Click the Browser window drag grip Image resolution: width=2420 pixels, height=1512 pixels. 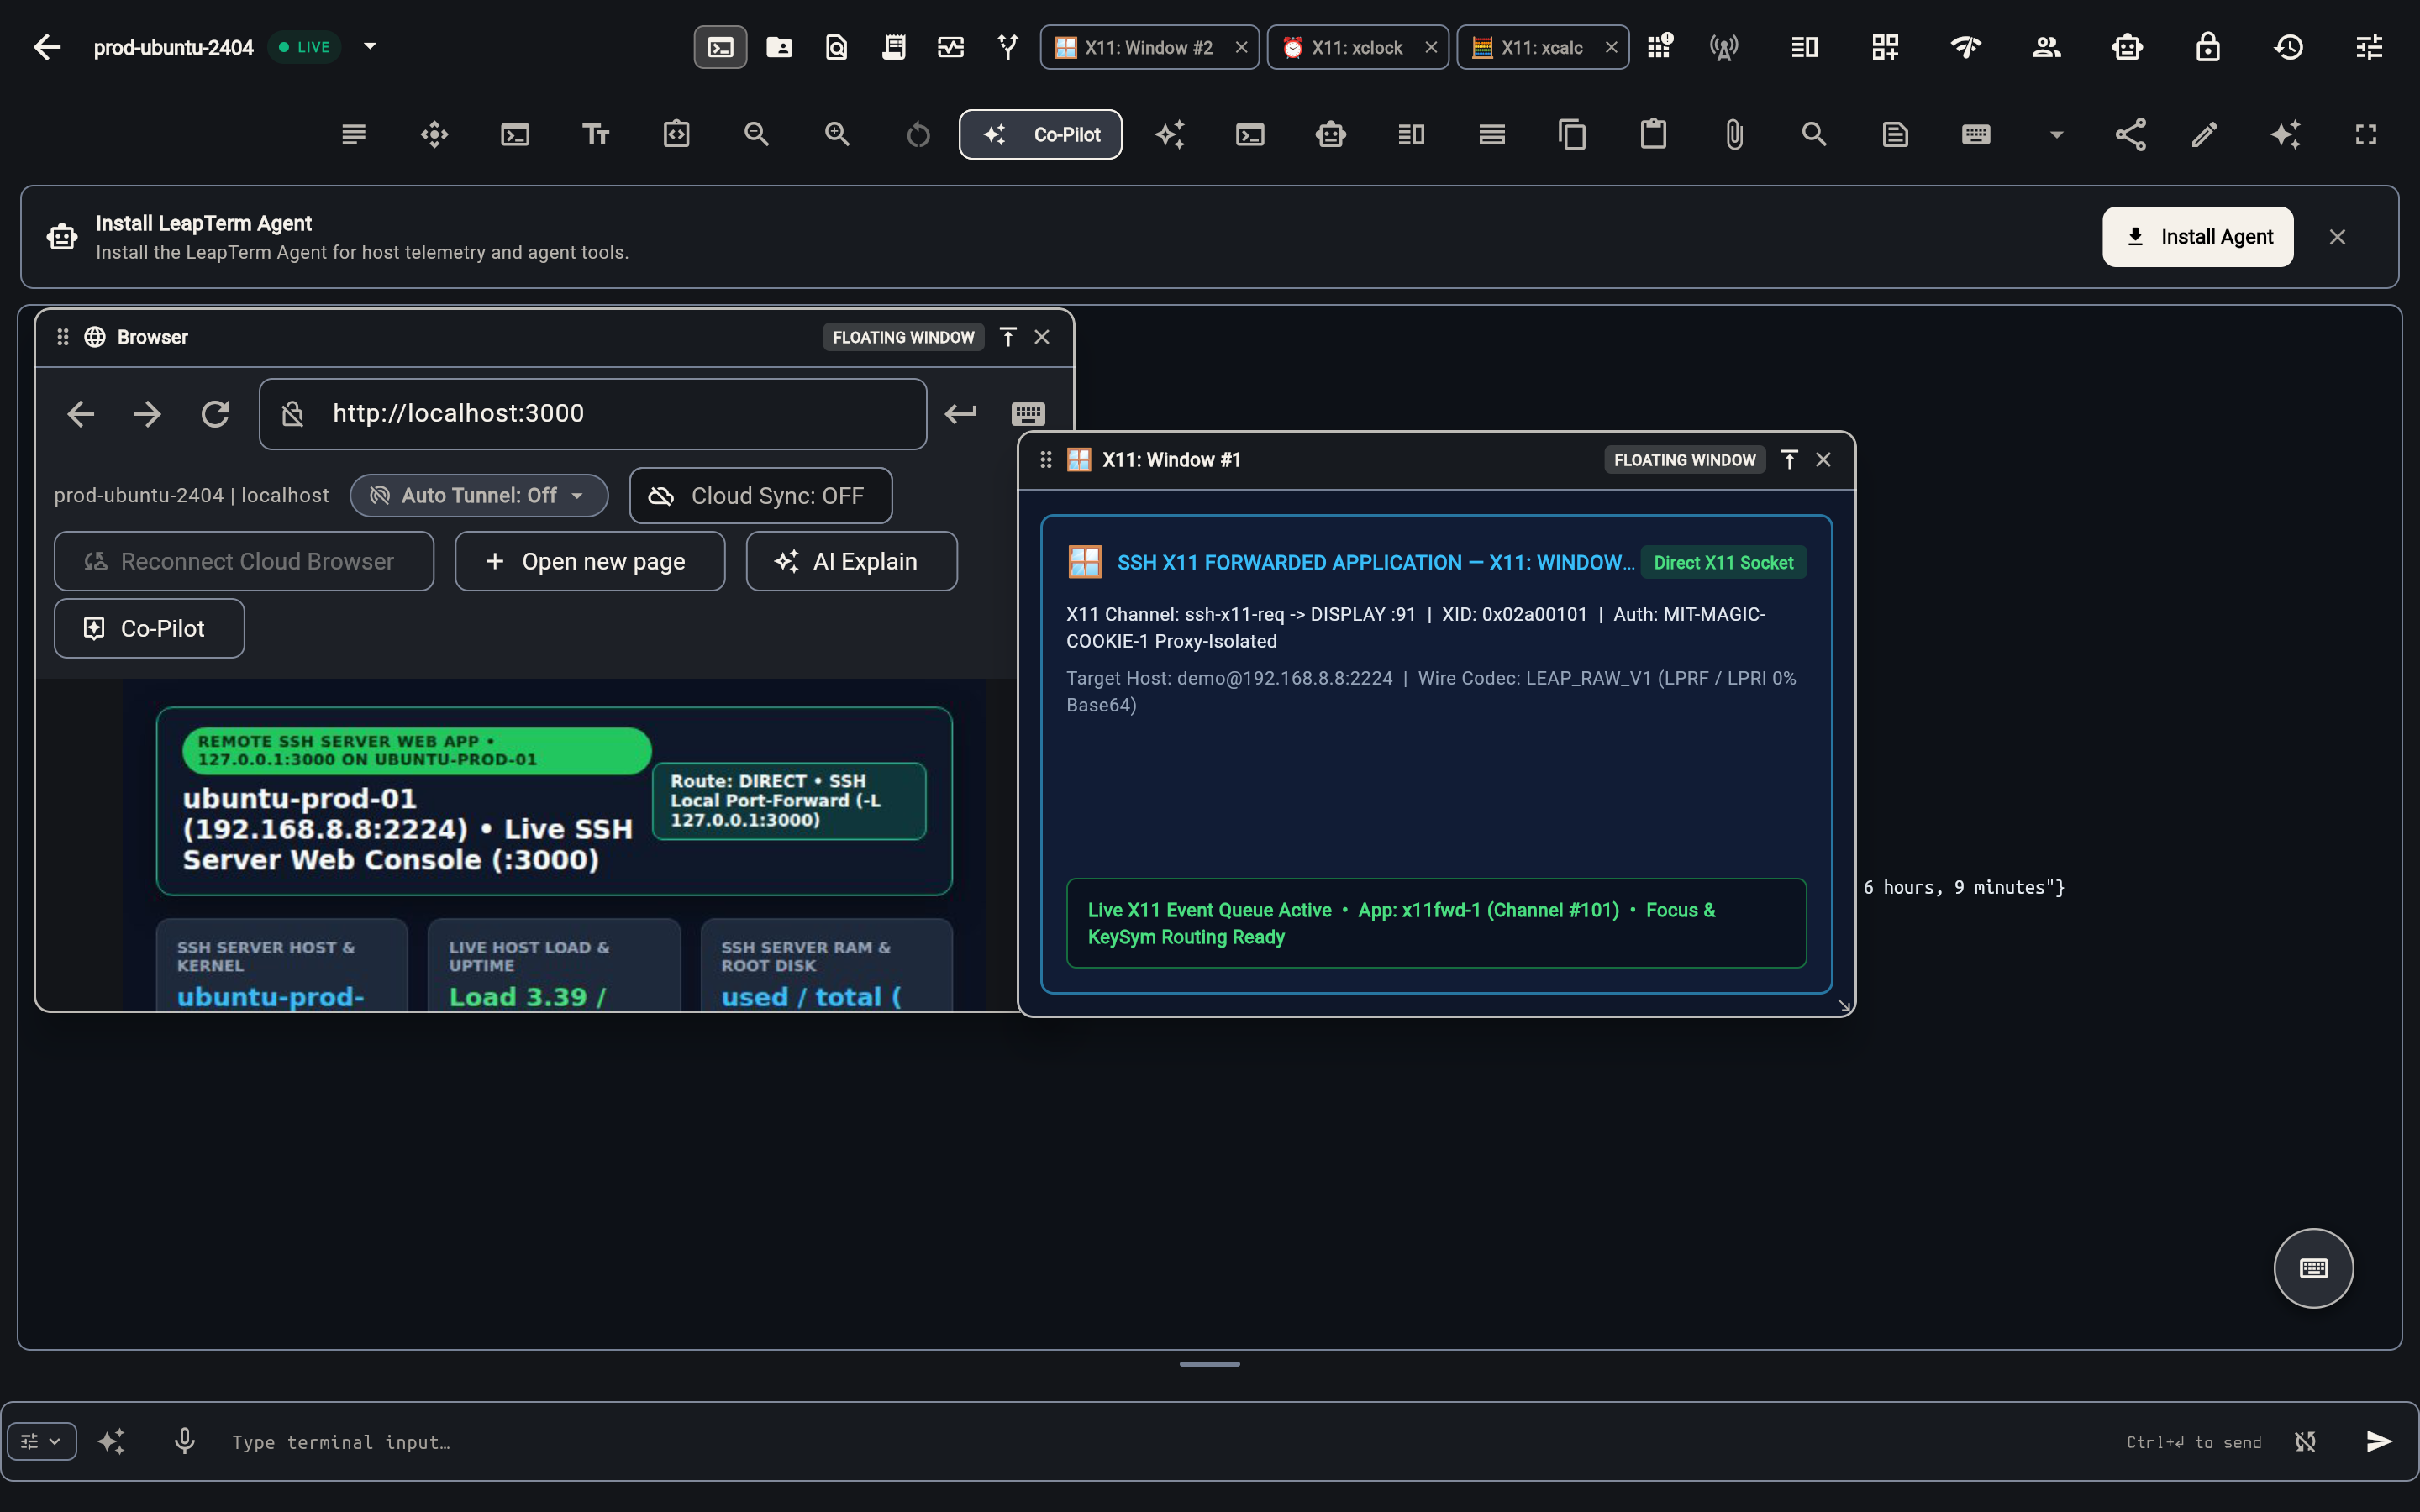63,337
